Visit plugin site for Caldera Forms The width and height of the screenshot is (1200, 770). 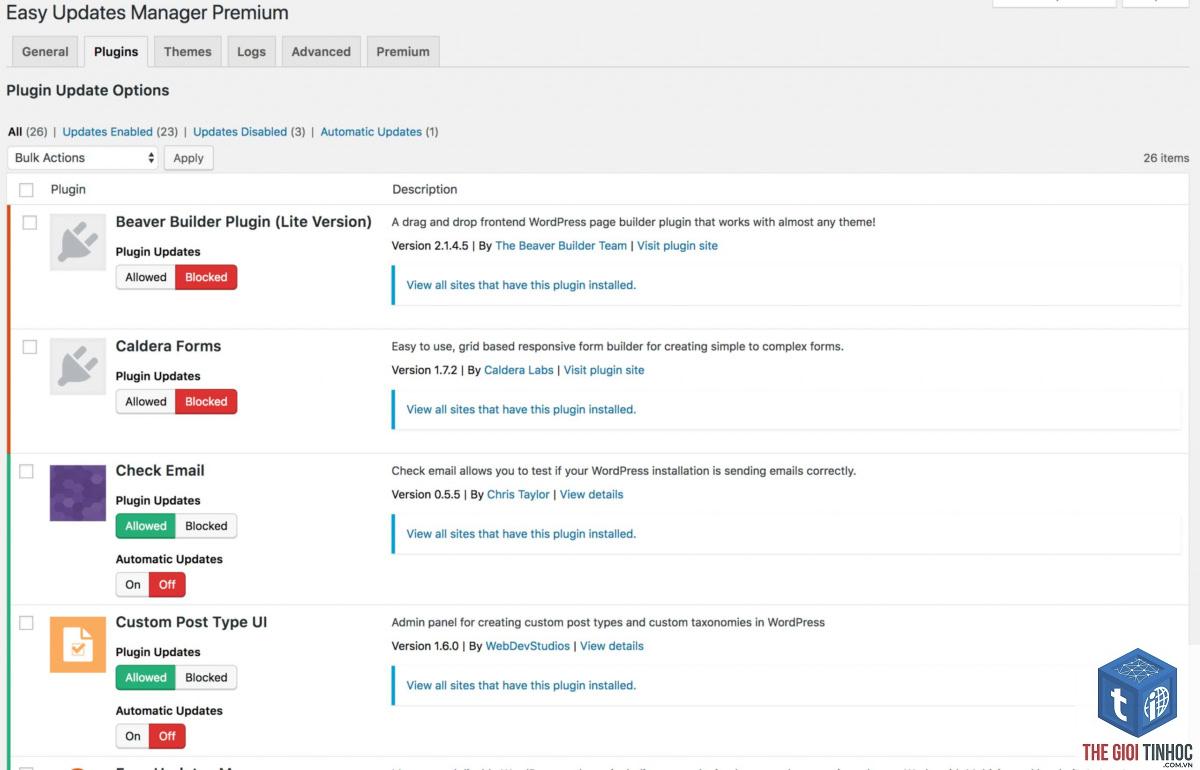[x=604, y=370]
